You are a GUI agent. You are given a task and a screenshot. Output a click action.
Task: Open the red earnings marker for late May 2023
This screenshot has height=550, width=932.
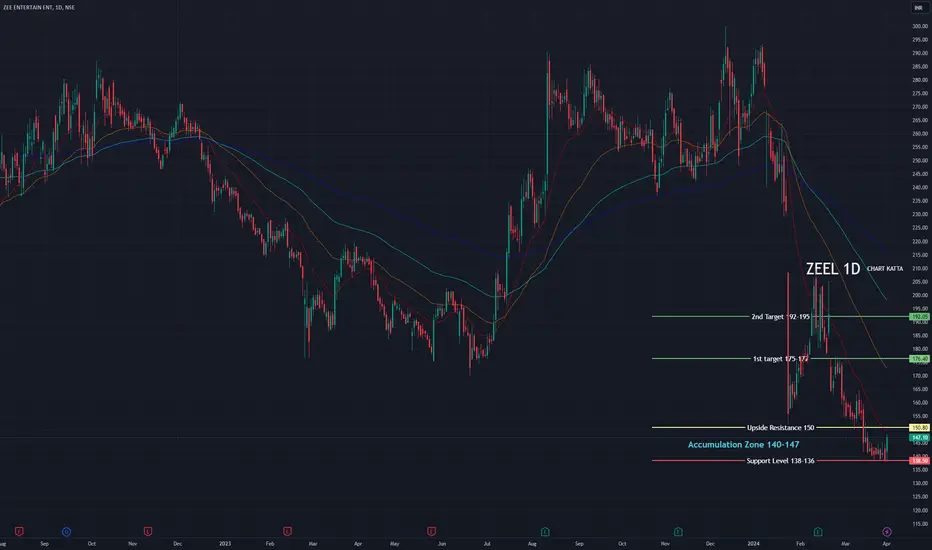click(x=432, y=532)
